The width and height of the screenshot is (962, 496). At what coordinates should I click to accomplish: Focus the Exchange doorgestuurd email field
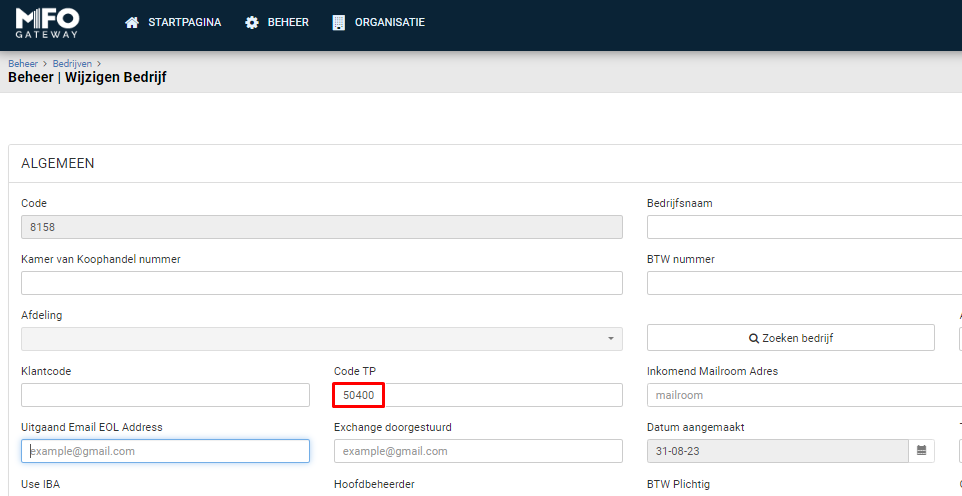[x=478, y=451]
